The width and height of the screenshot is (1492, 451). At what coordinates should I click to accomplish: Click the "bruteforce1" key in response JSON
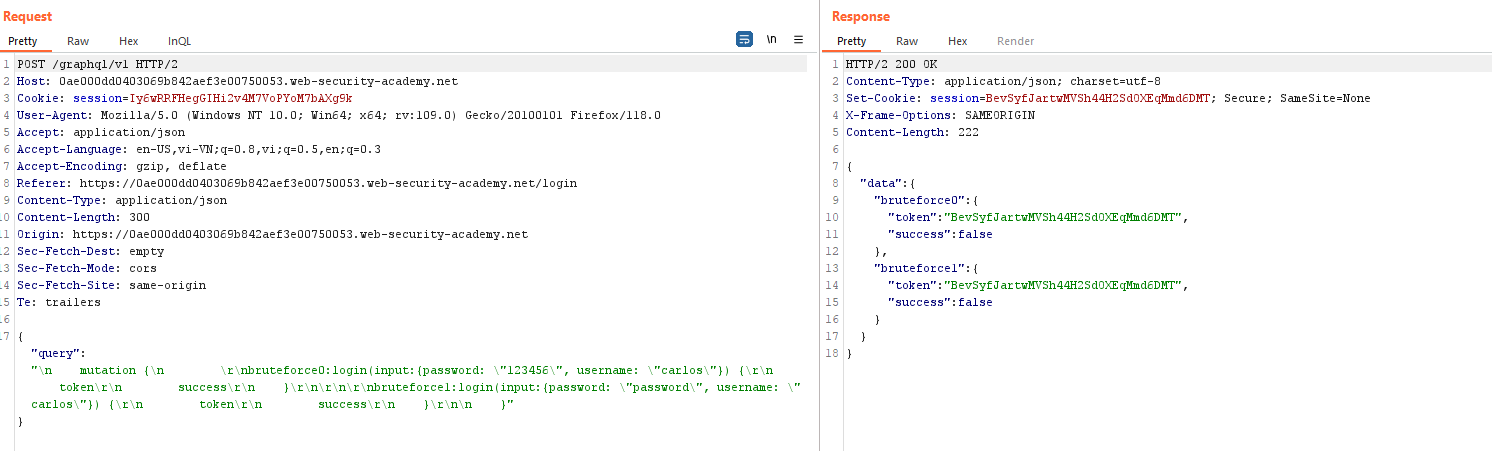[x=915, y=268]
